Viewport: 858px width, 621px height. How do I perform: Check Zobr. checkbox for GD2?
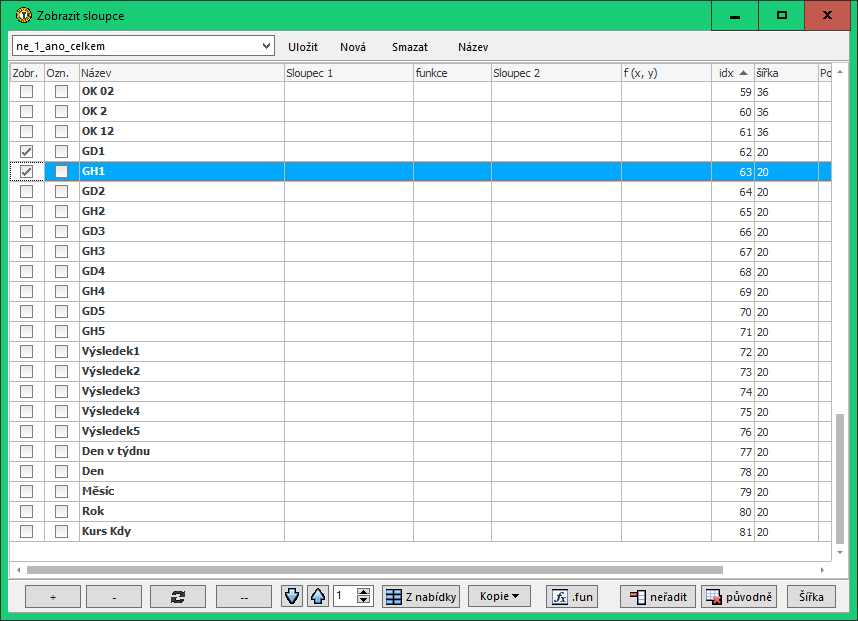tap(26, 191)
